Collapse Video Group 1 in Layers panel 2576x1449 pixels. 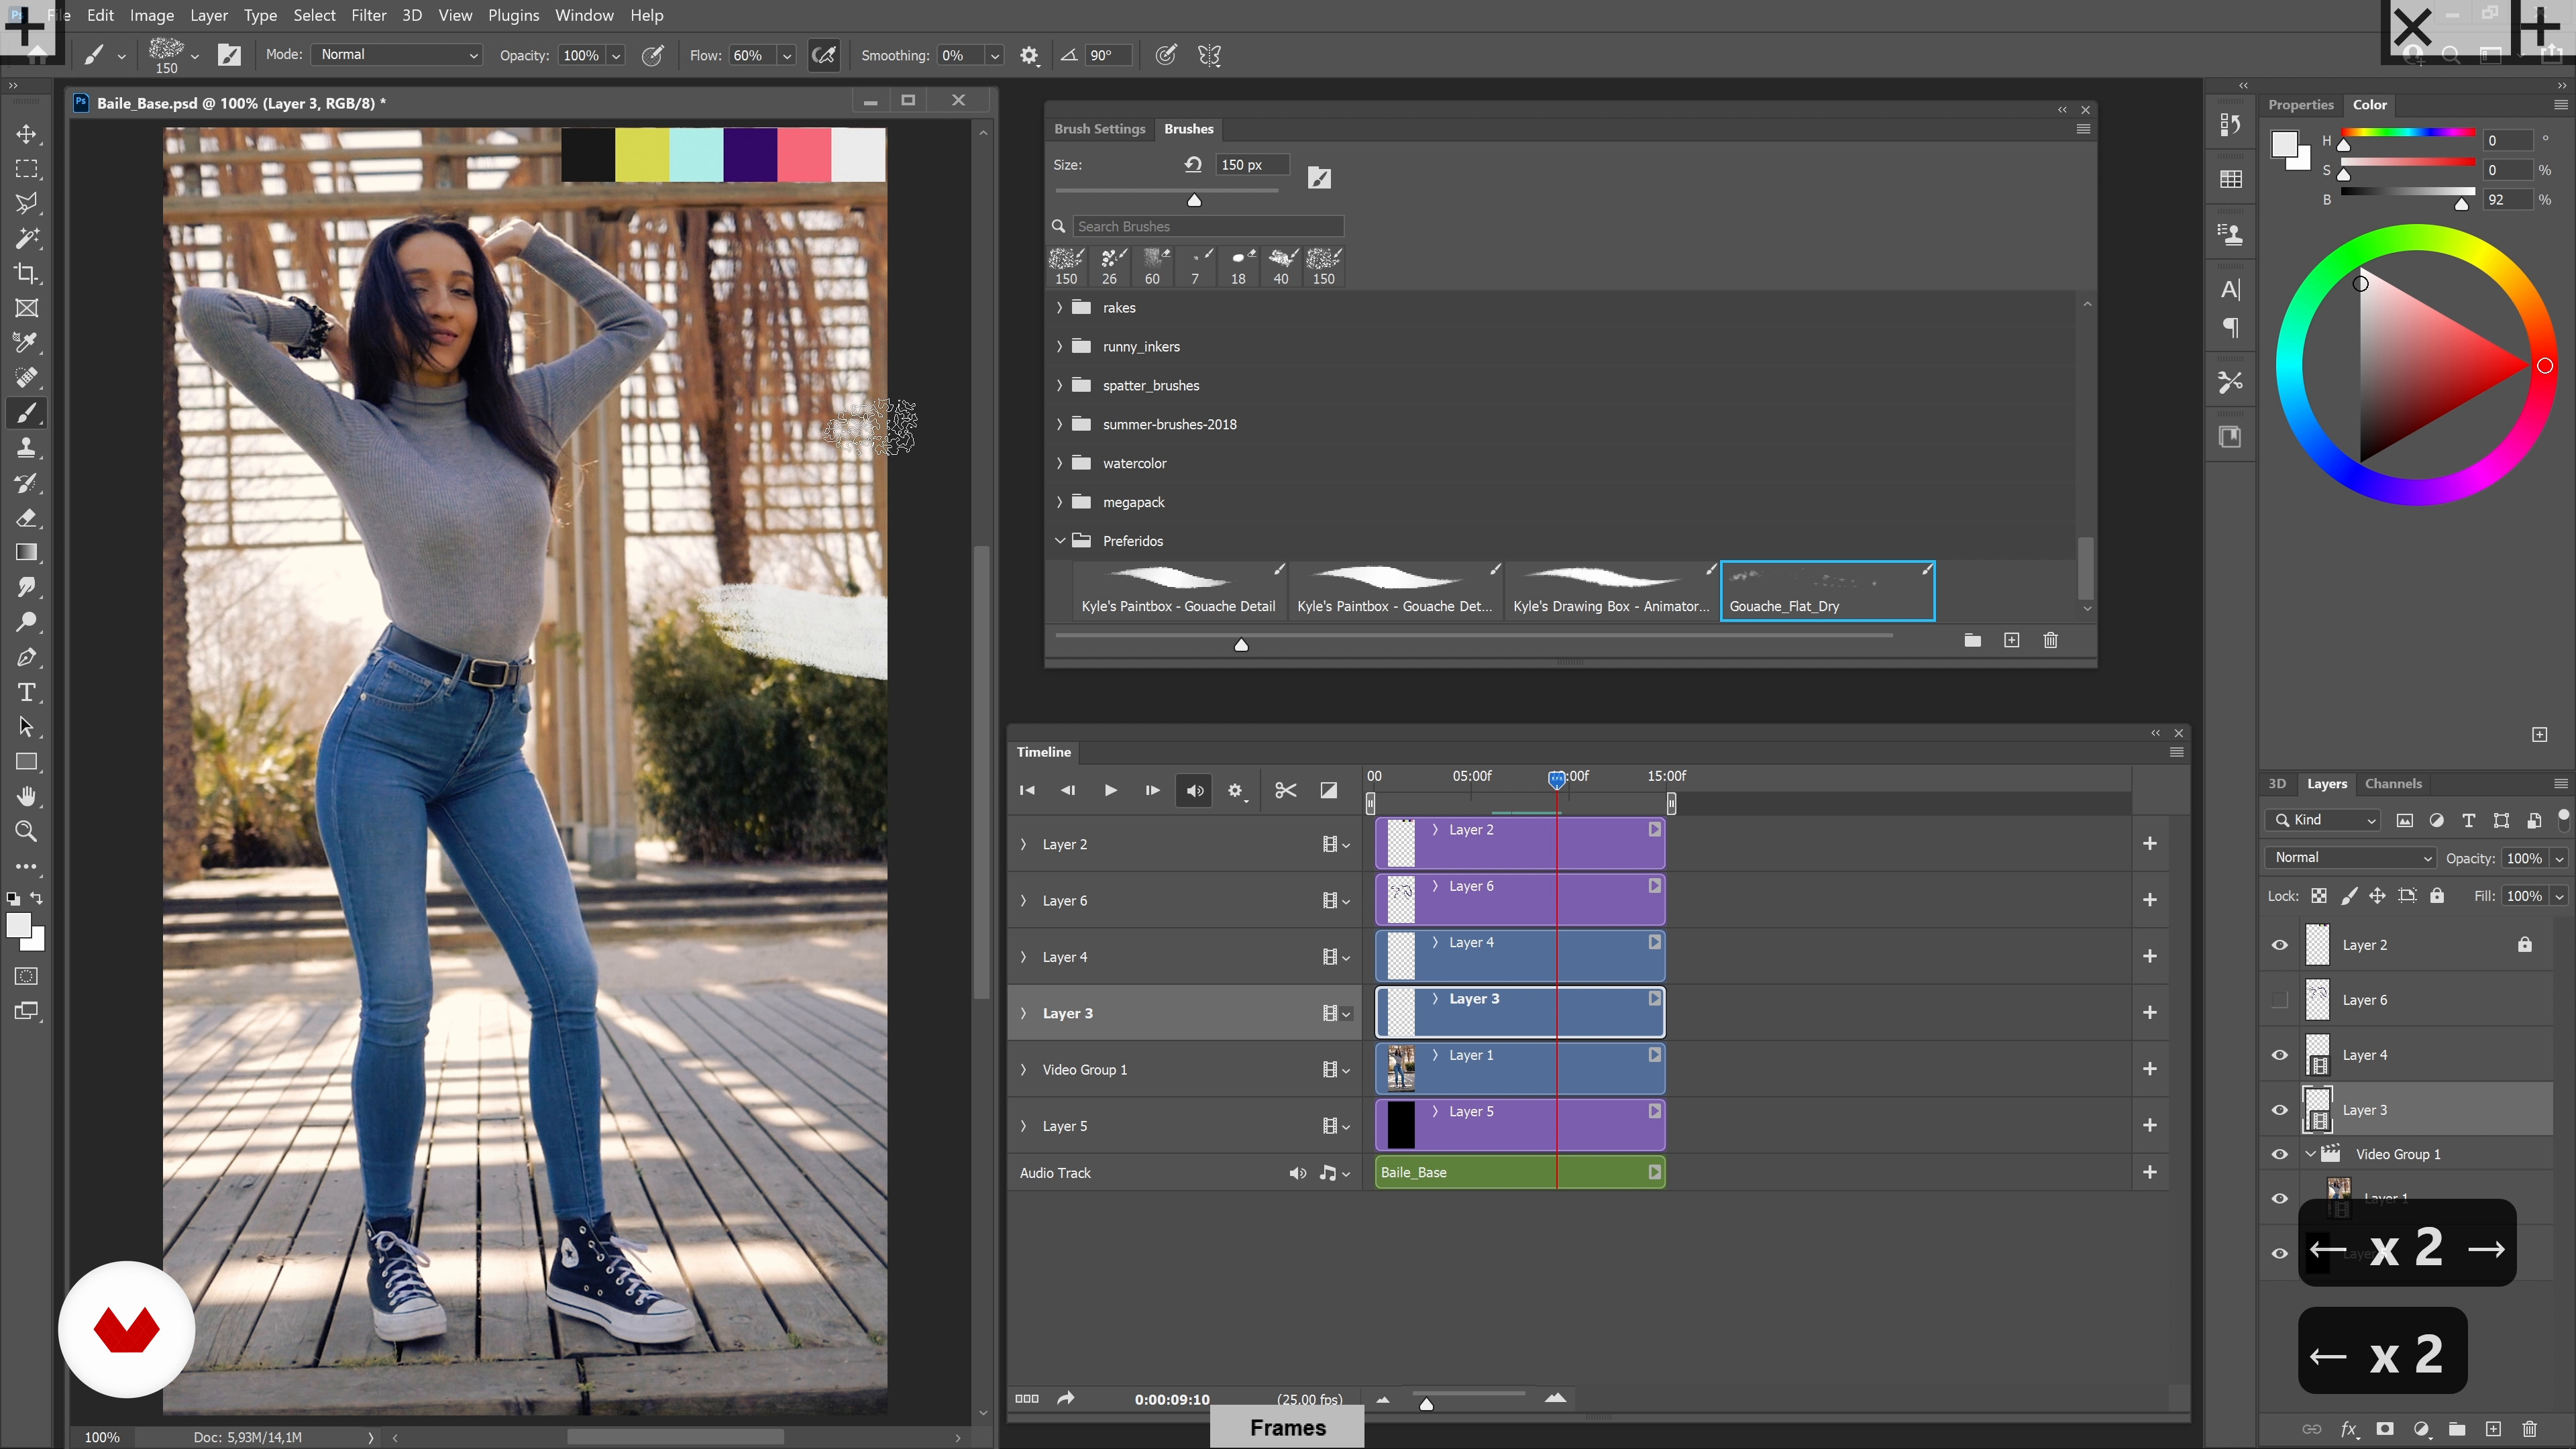coord(2310,1154)
